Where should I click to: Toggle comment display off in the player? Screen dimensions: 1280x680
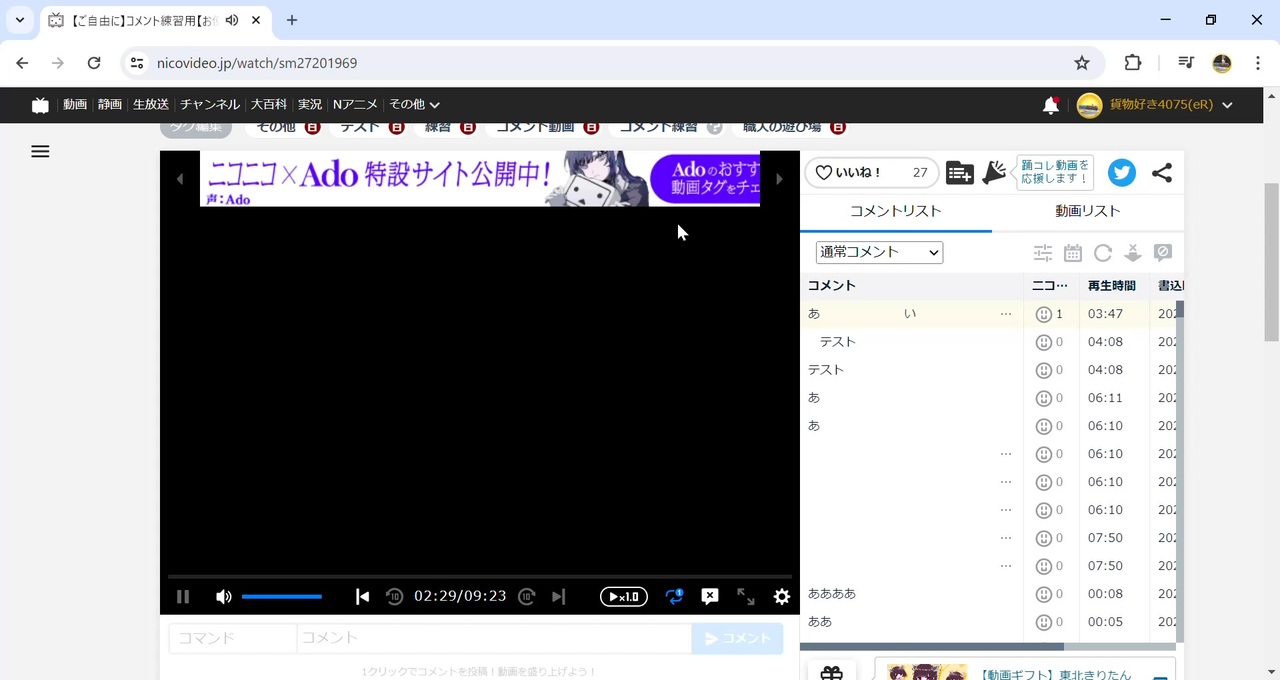pyautogui.click(x=710, y=596)
